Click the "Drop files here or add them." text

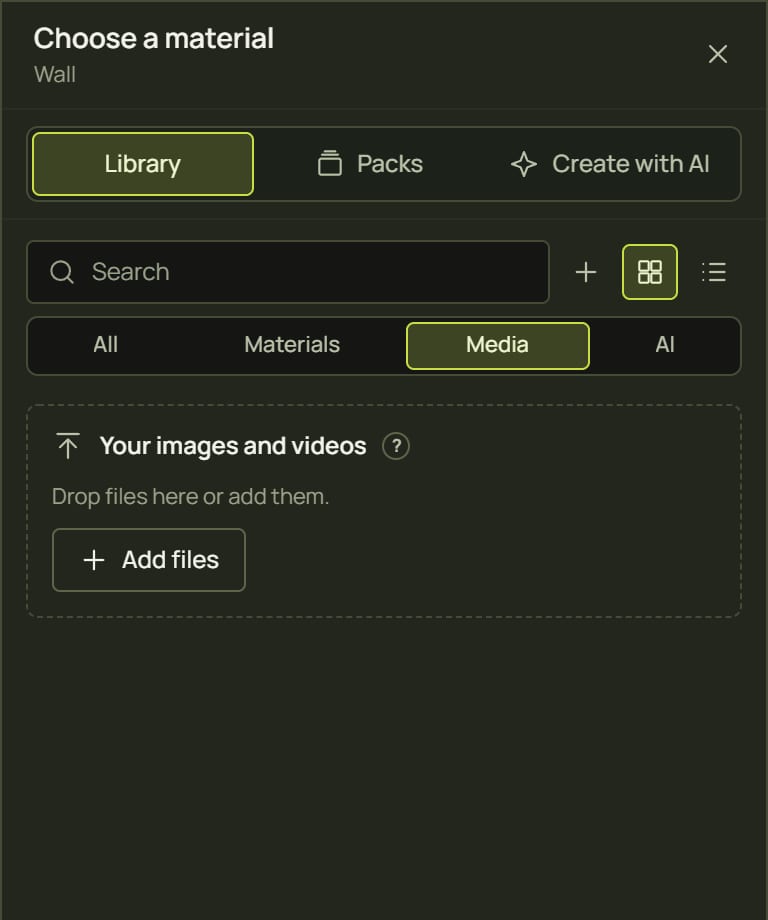coord(190,496)
